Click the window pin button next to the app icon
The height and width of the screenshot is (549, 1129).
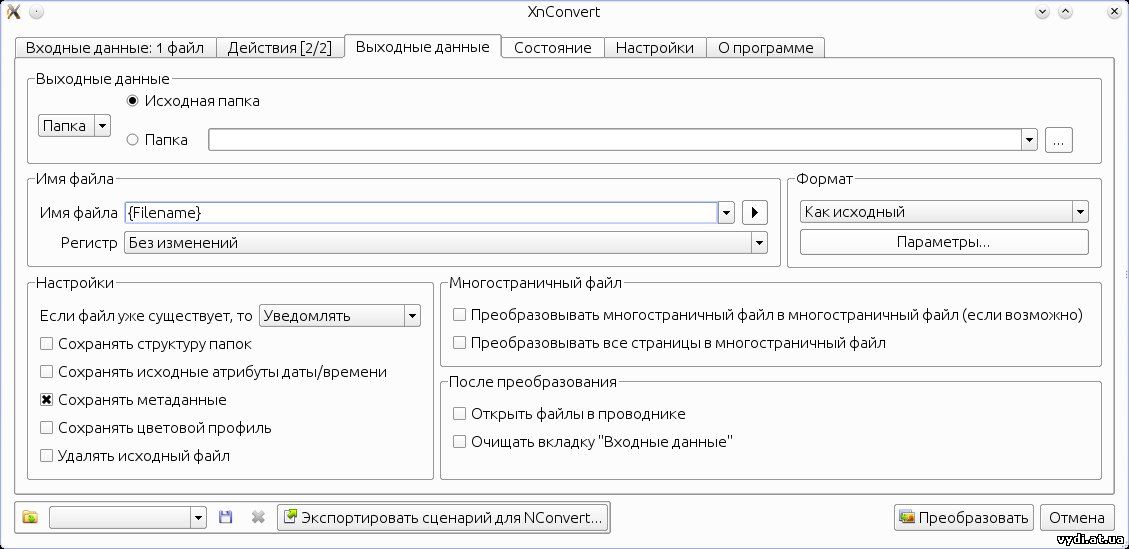(x=37, y=12)
